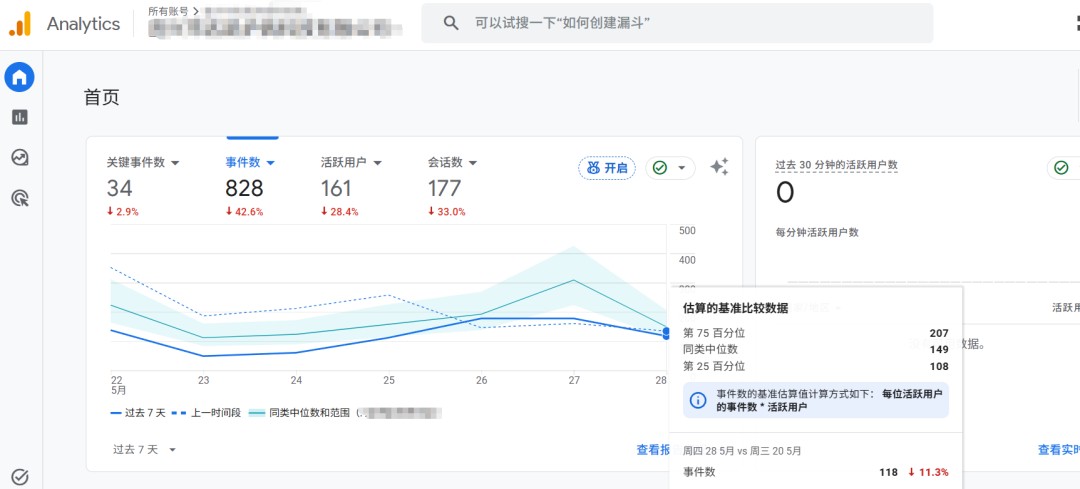Open the Explore icon in sidebar
Image resolution: width=1080 pixels, height=489 pixels.
tap(20, 158)
